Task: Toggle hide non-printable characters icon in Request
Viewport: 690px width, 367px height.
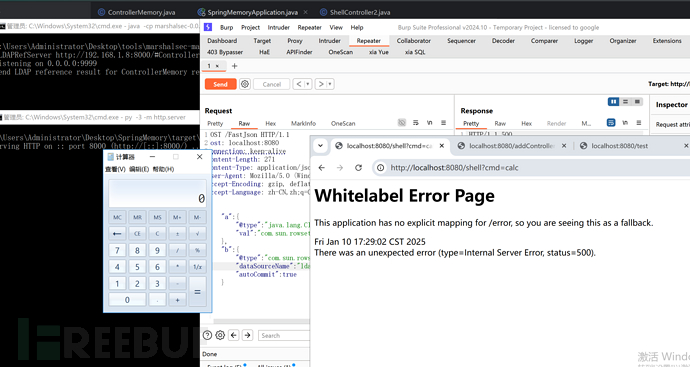Action: tap(401, 123)
